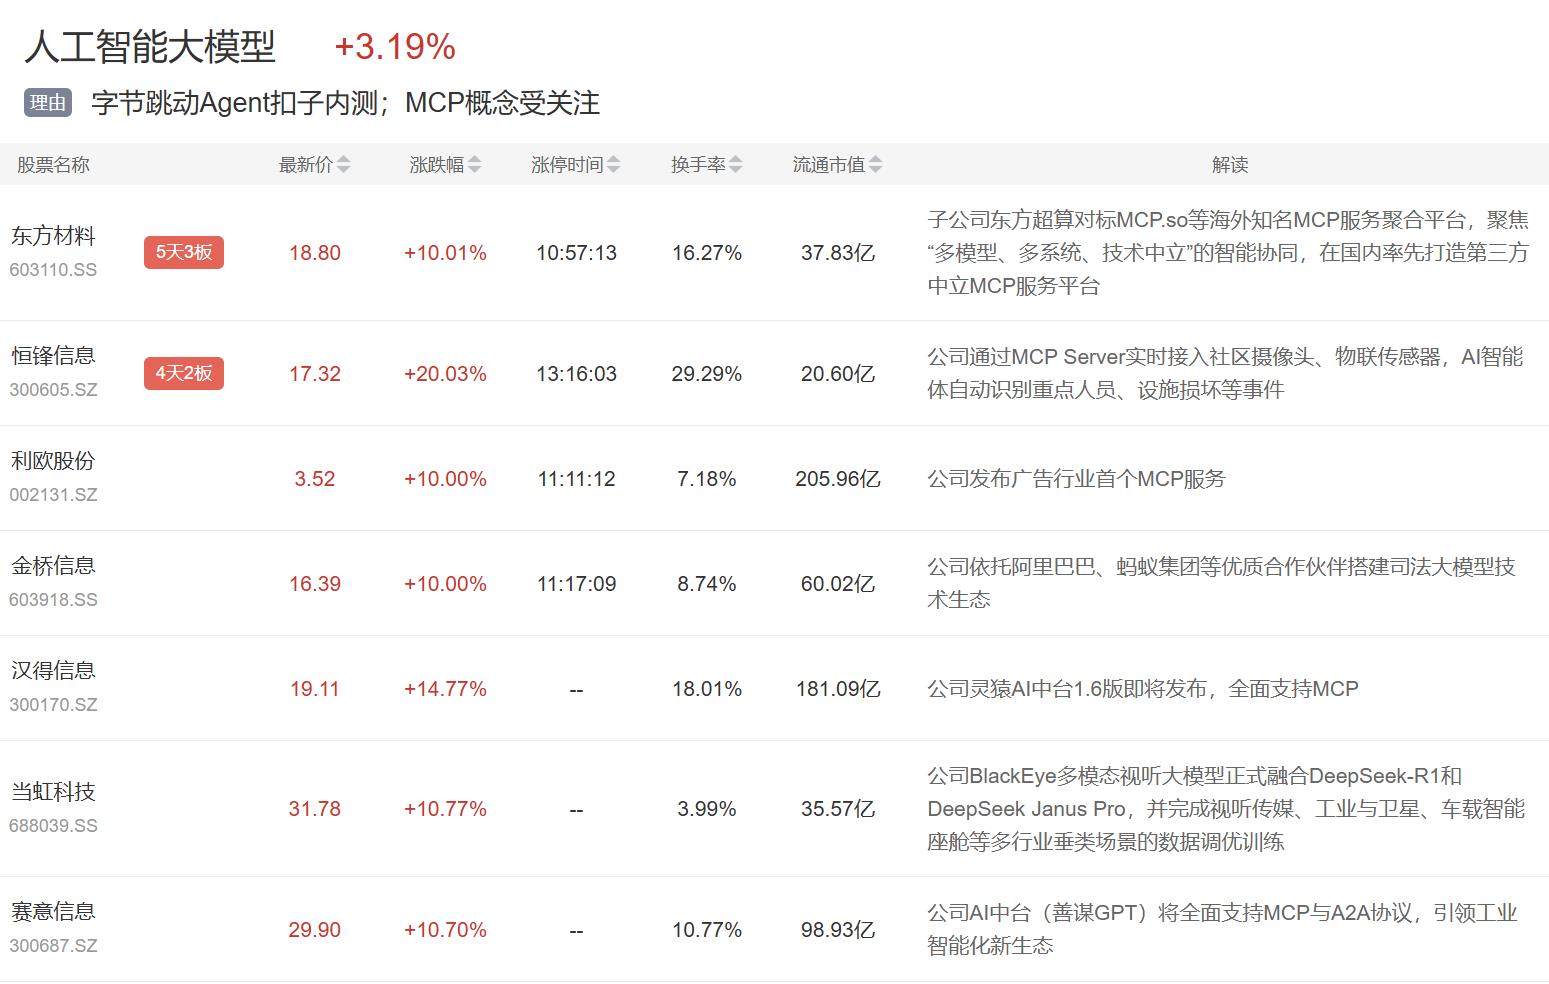Sort by 最新价 column arrows
The width and height of the screenshot is (1549, 984).
click(x=343, y=165)
